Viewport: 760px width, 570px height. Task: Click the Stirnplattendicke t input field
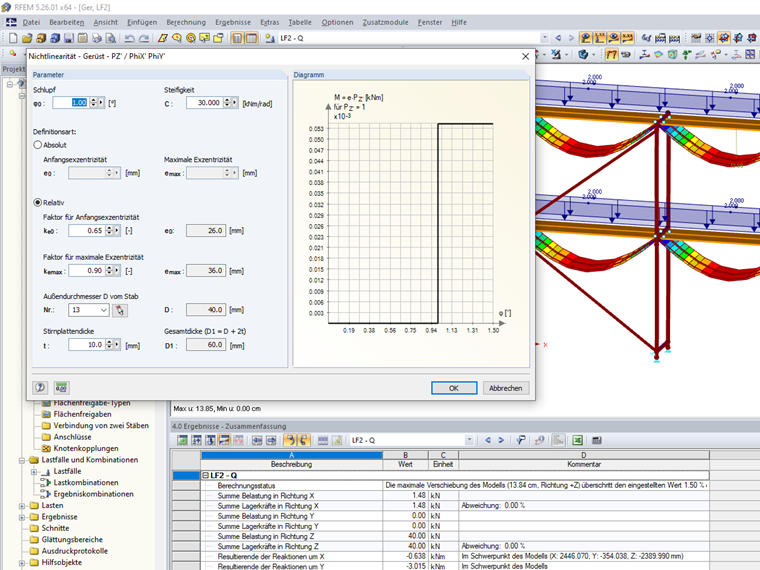click(x=86, y=345)
